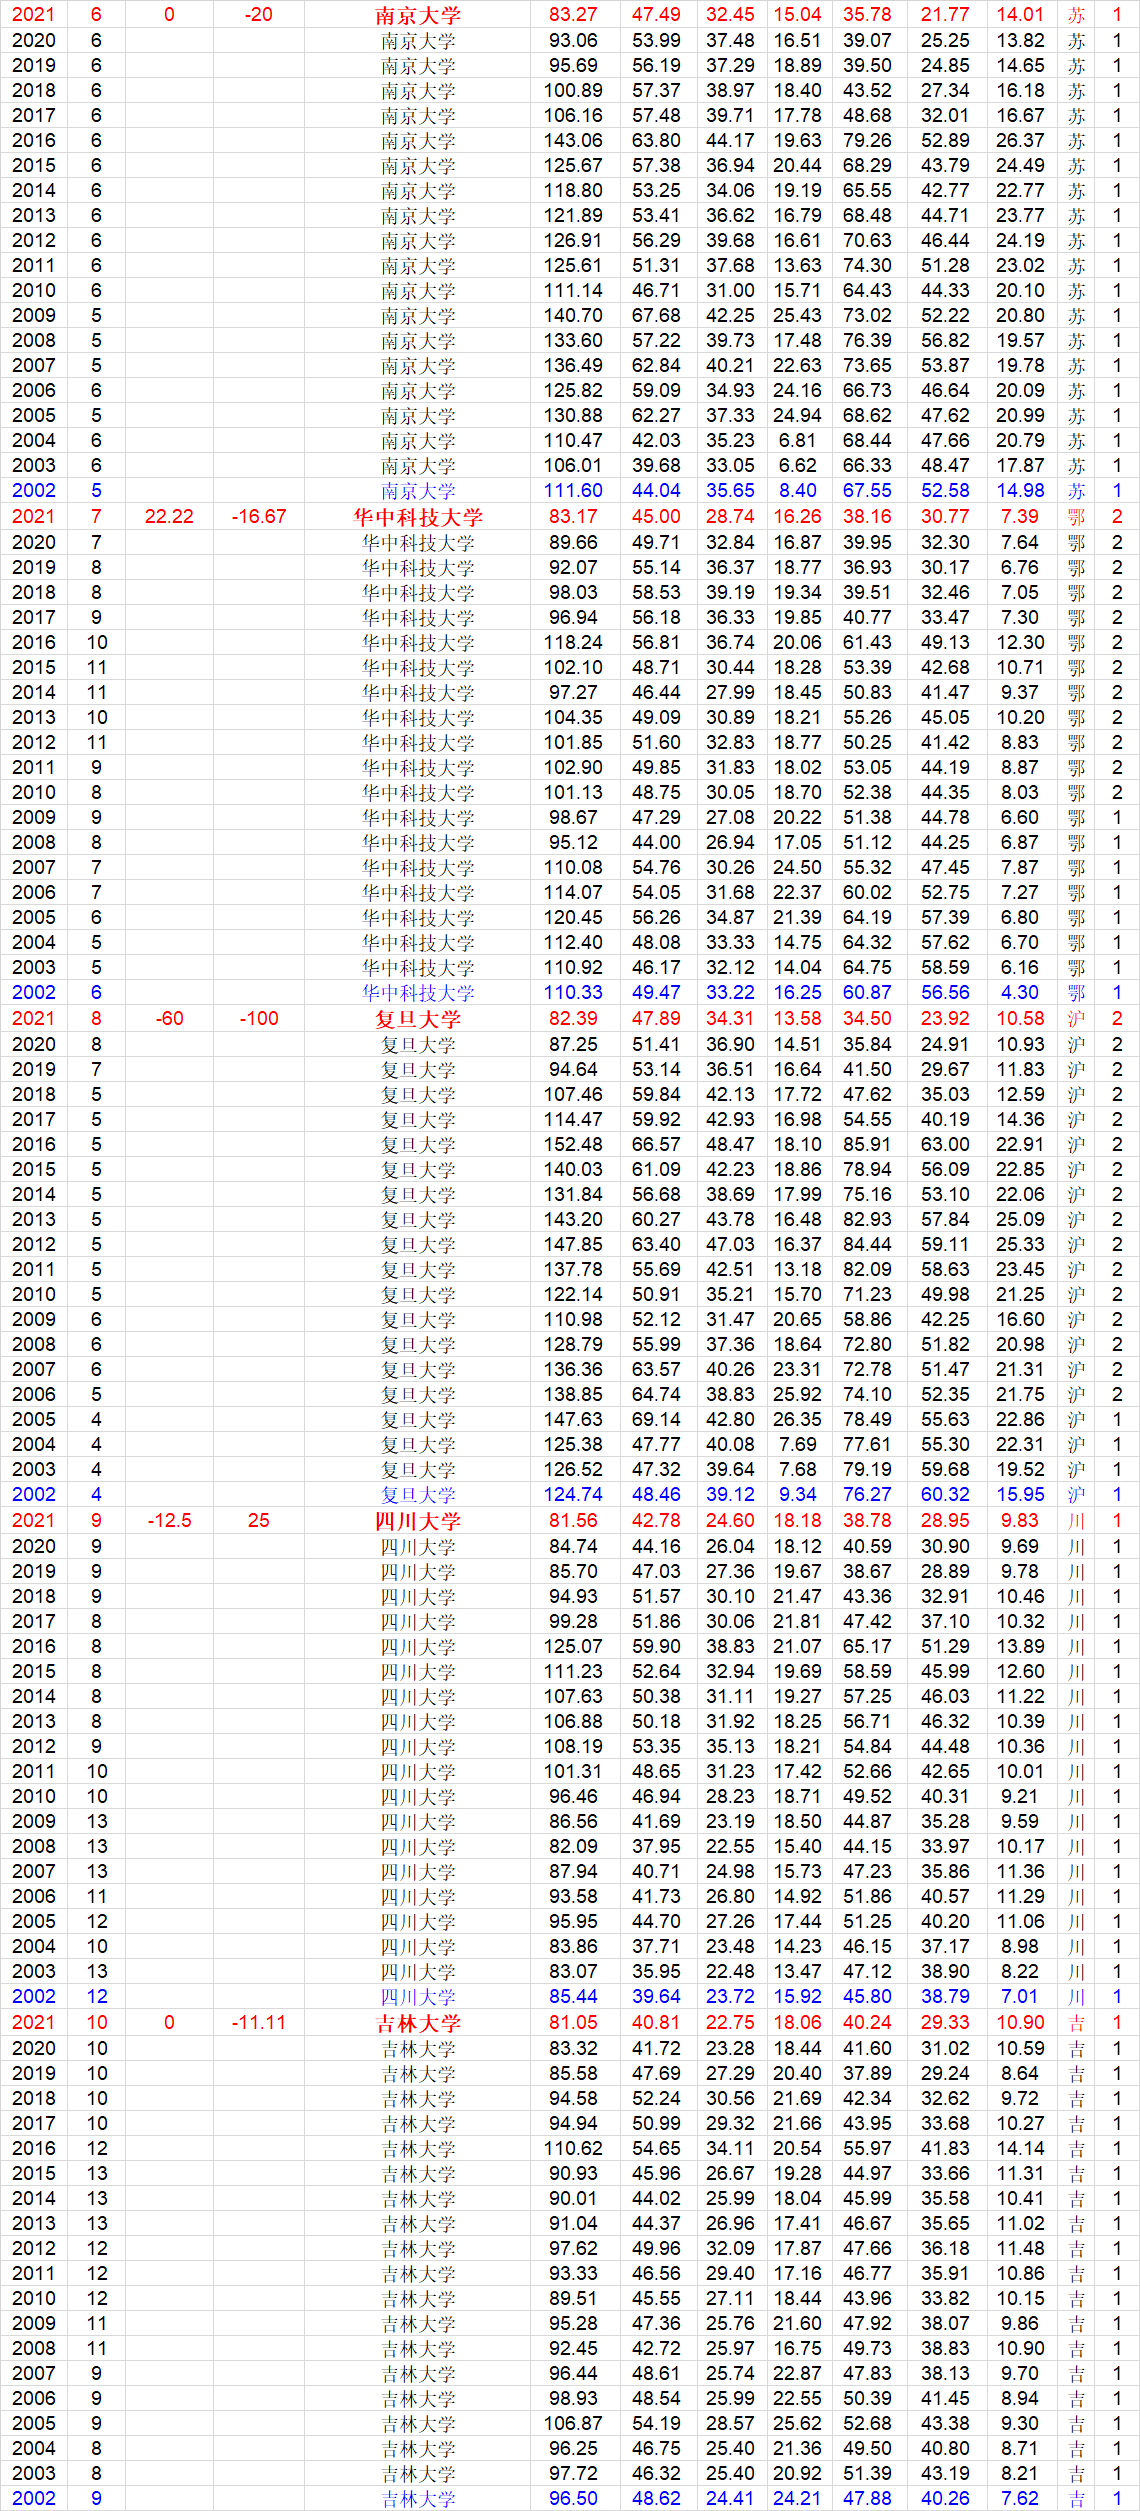
Task: Select the bold red 复旦大学 cell
Action: (417, 1019)
